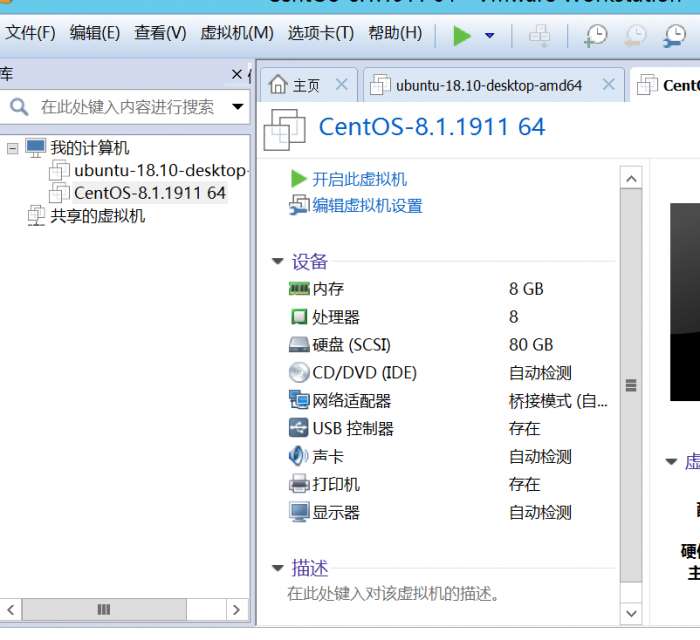Open the 文件(F) menu

(x=30, y=33)
